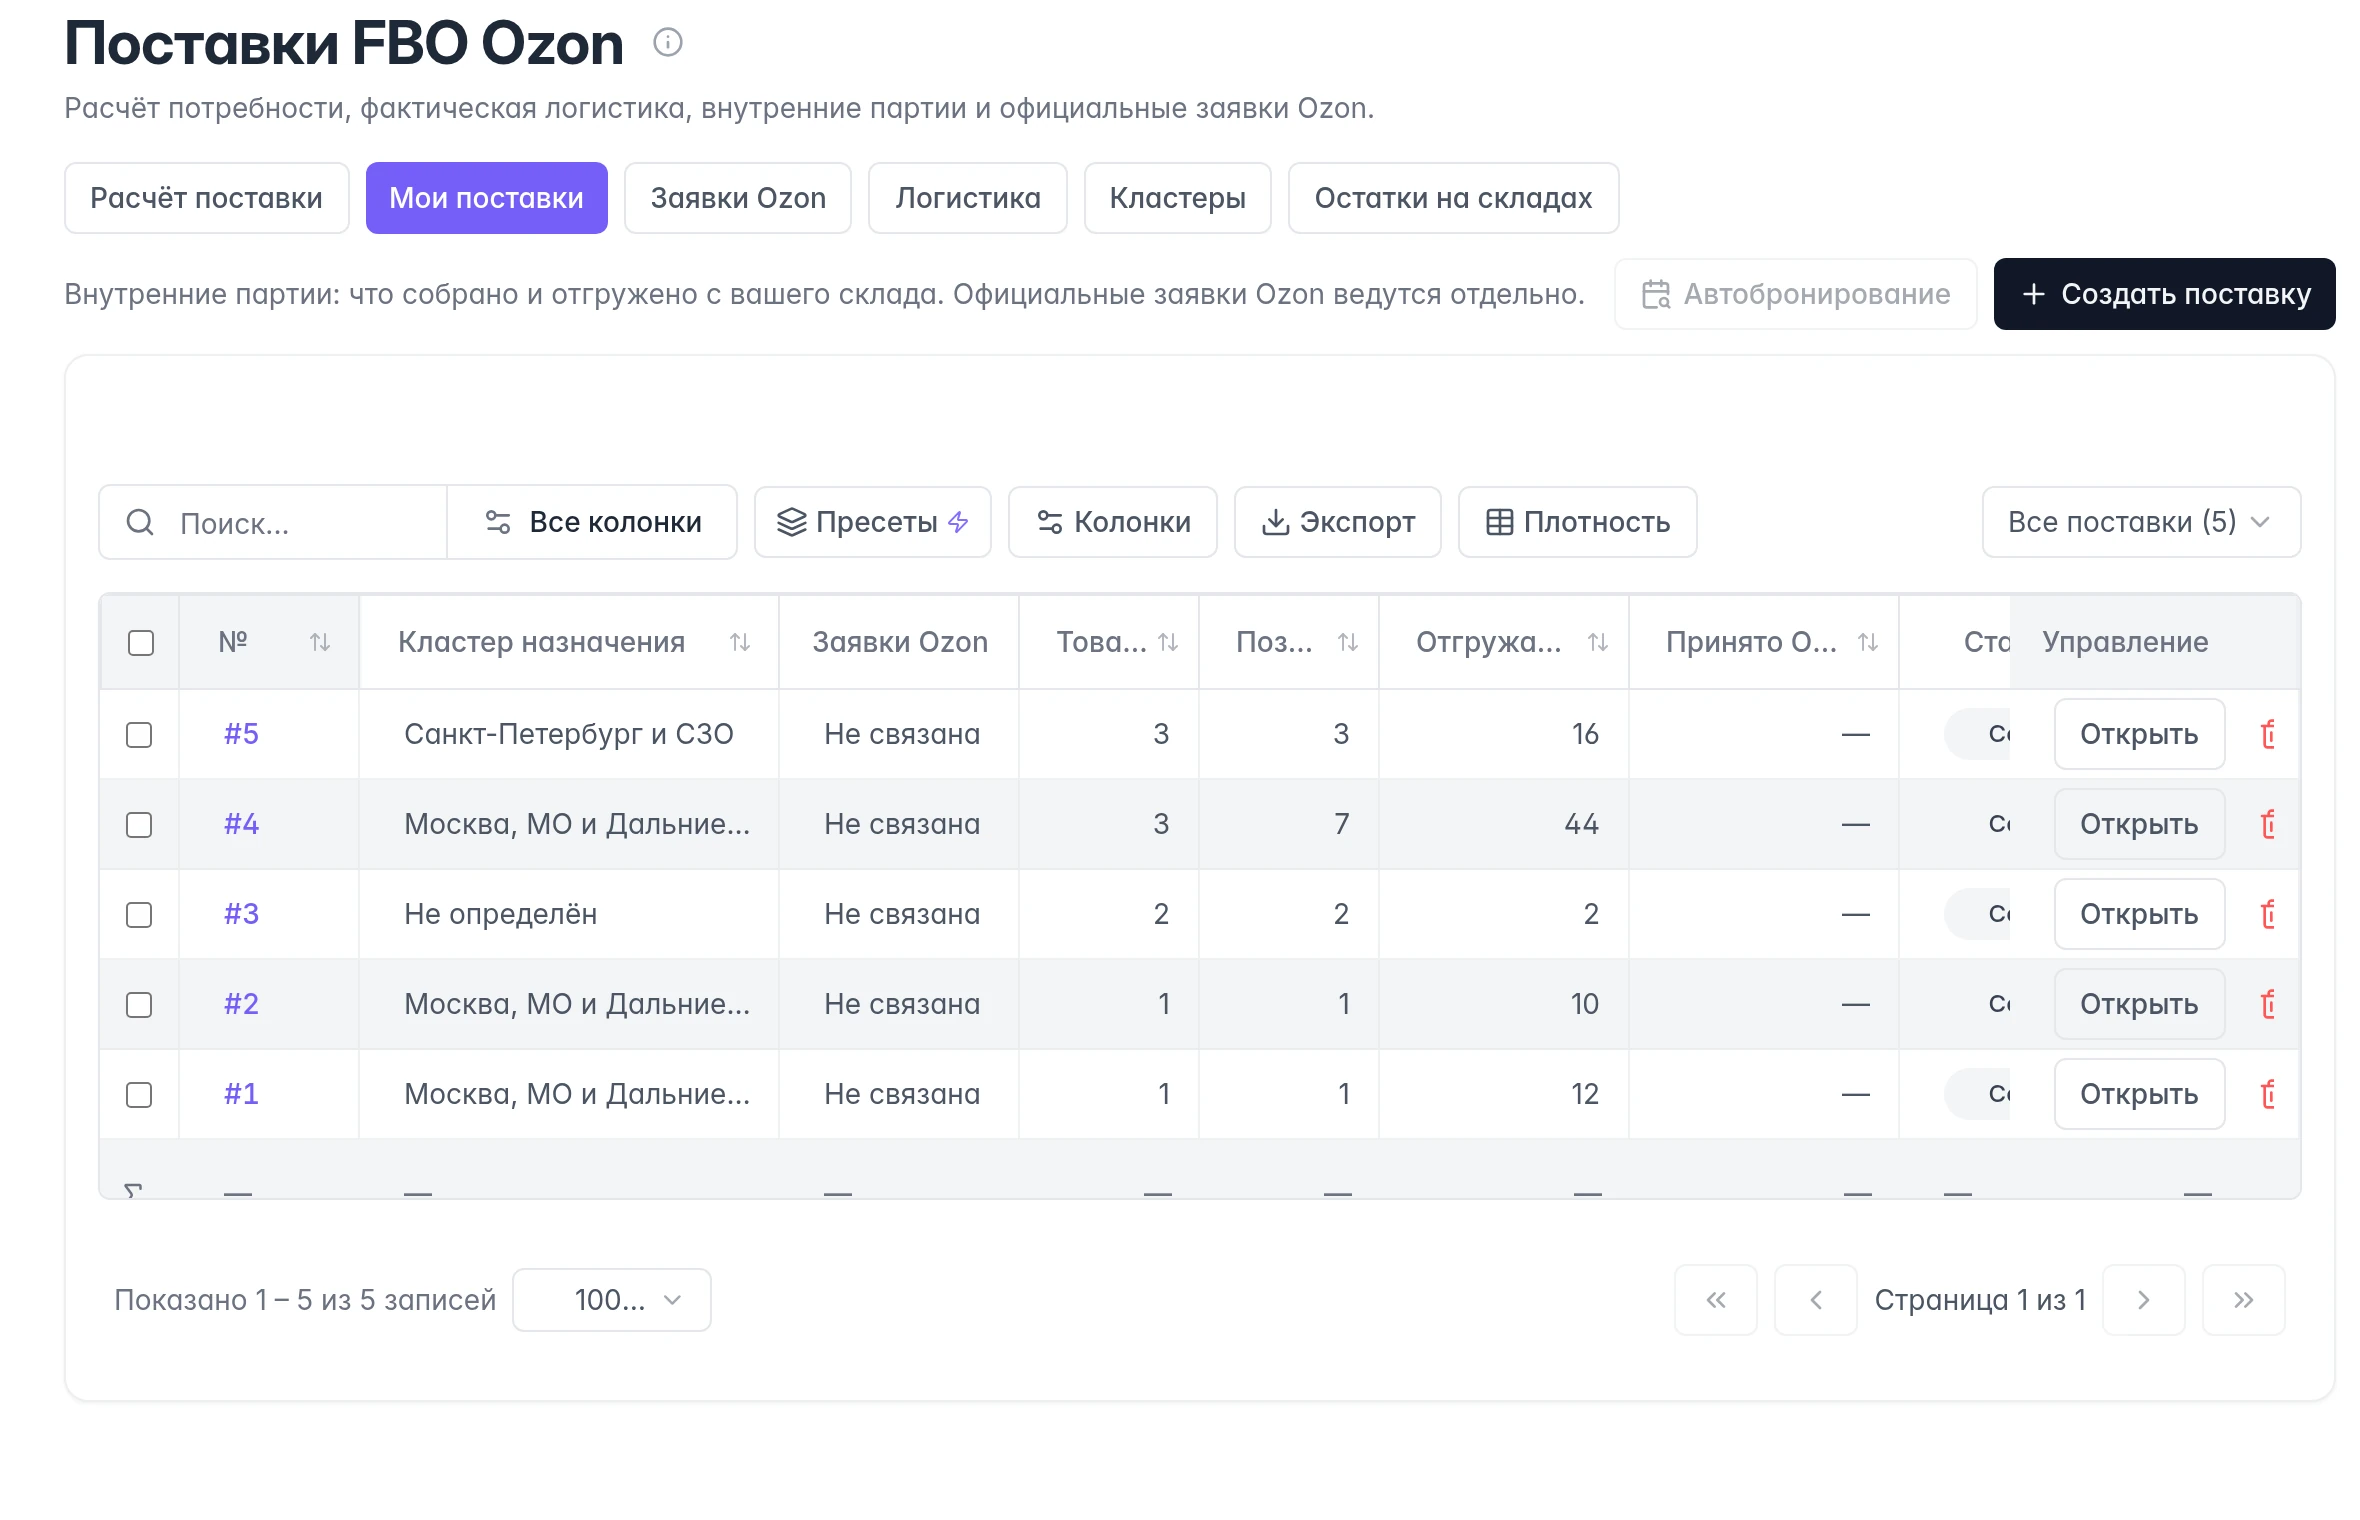Screen dimensions: 2360x1520
Task: Open Остатки на складах tab
Action: 1453,198
